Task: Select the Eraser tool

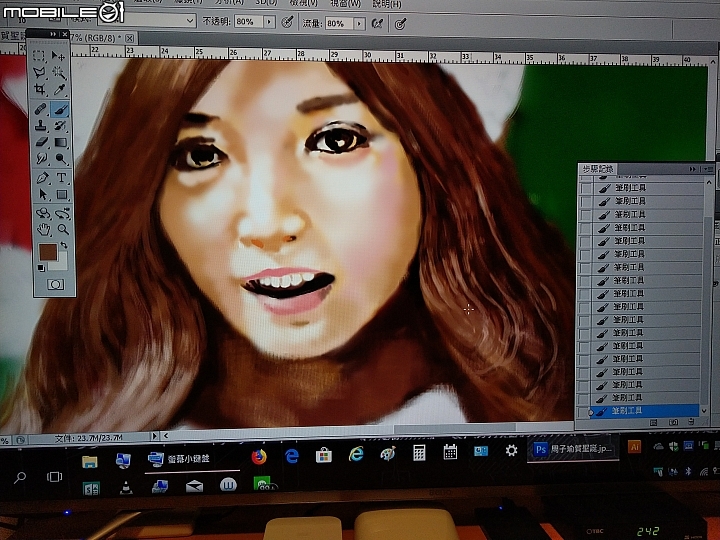Action: coord(41,142)
